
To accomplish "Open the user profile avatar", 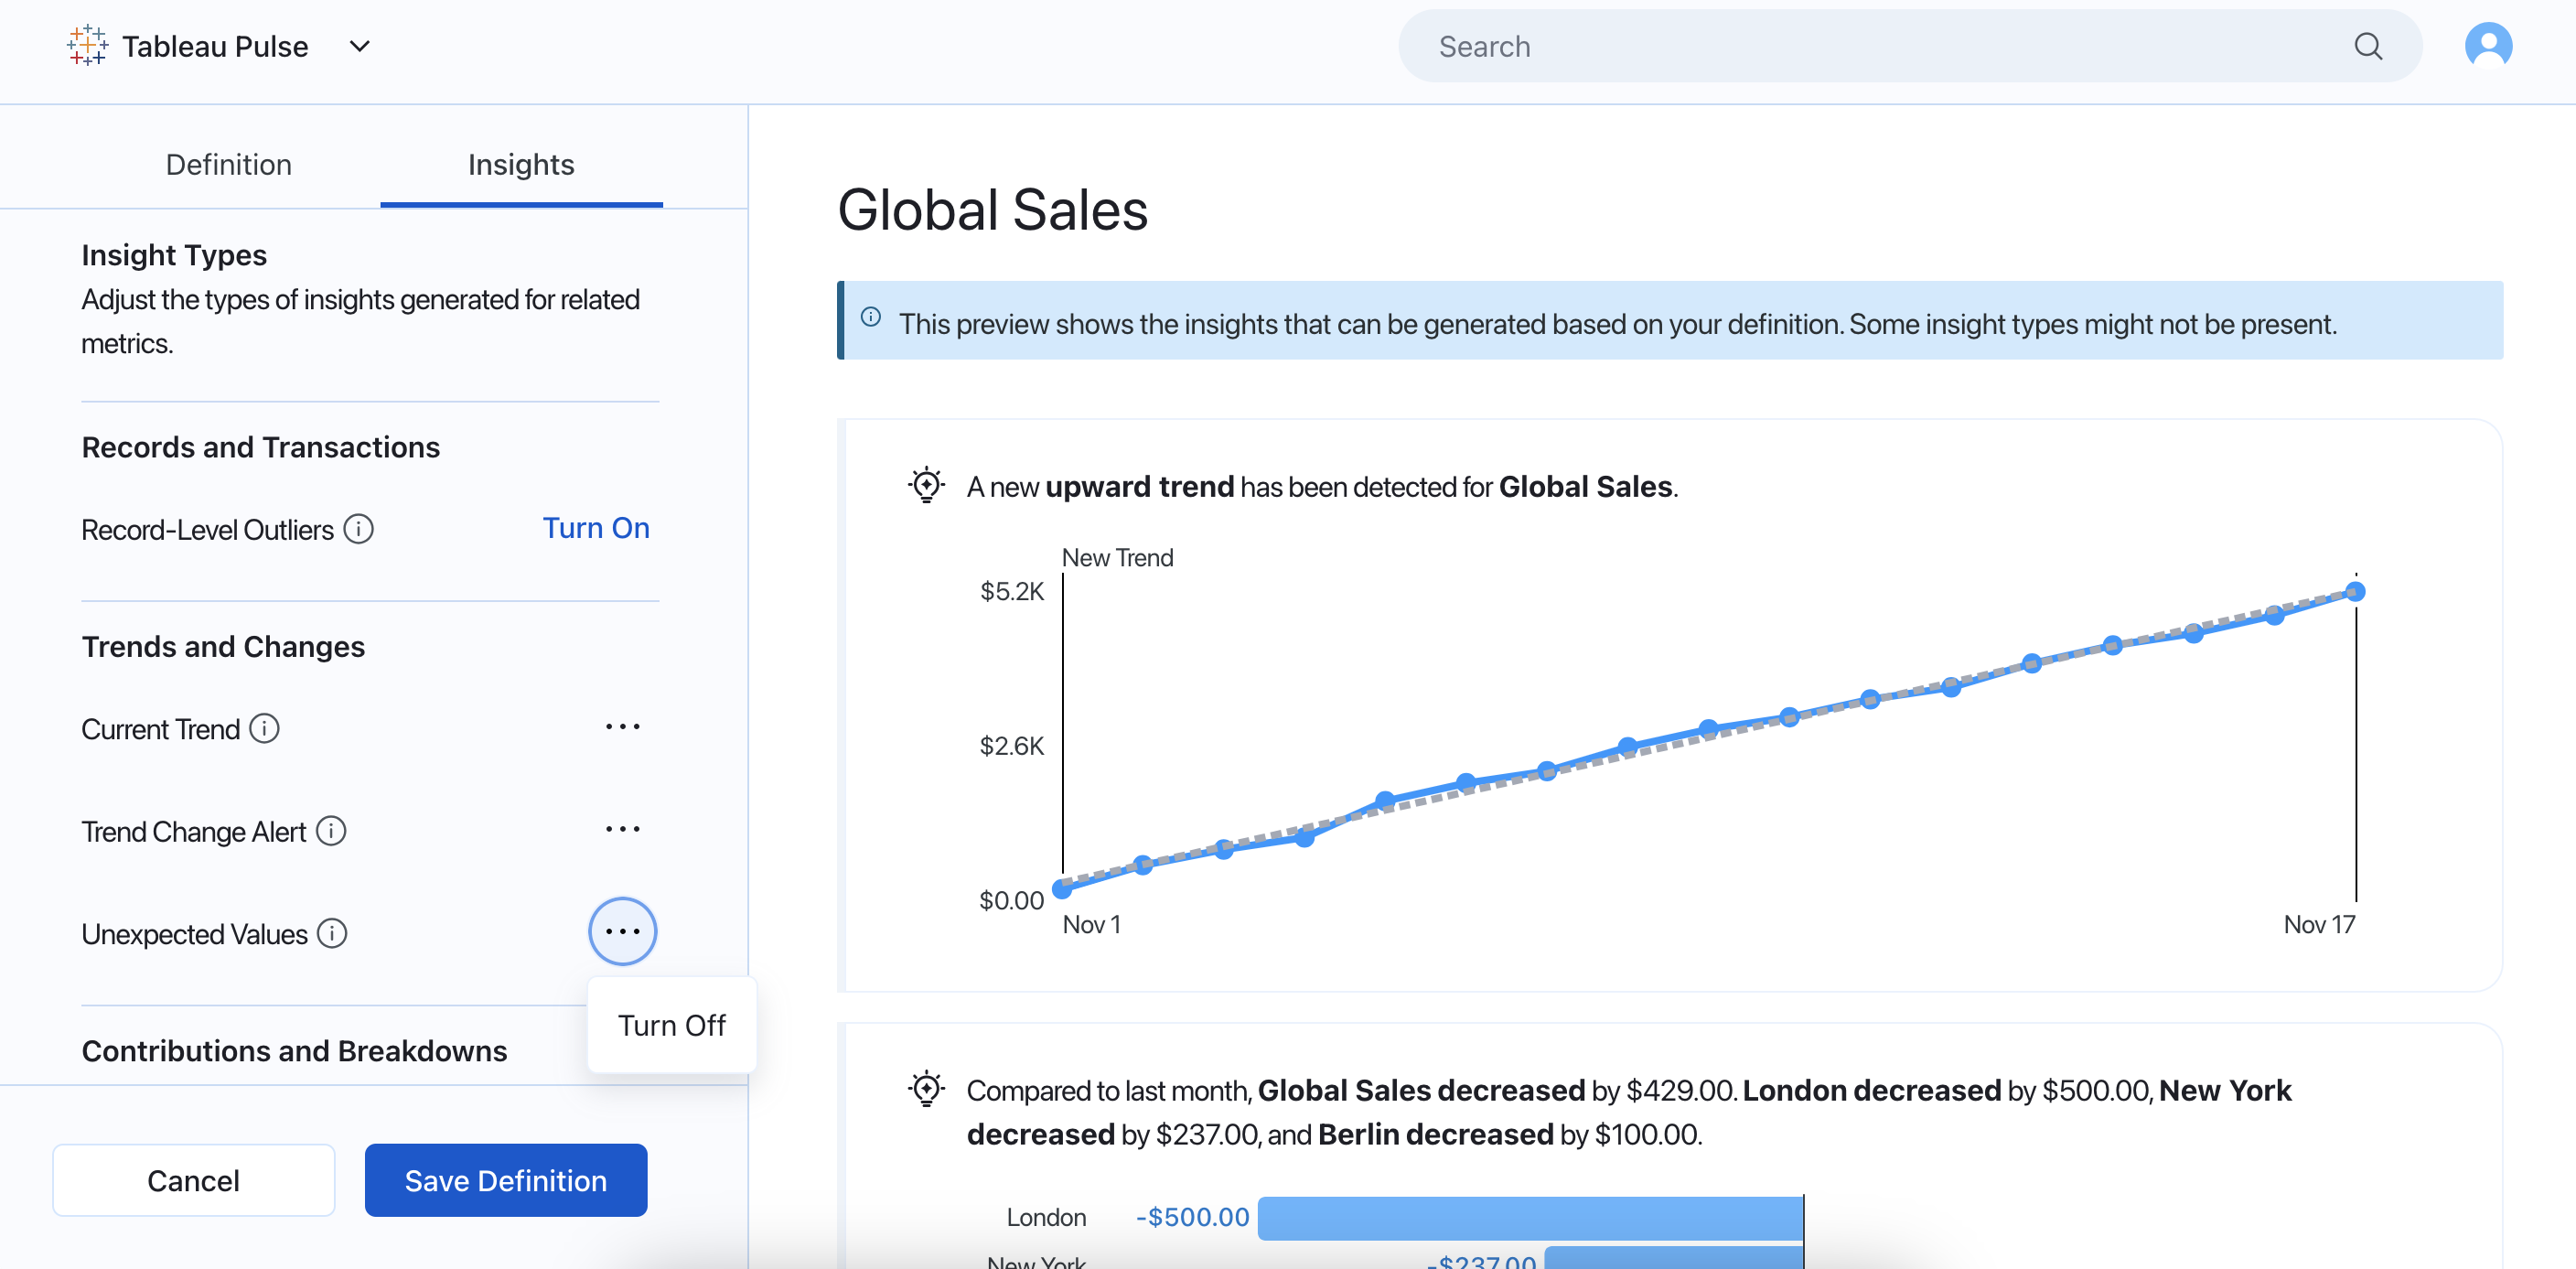I will (x=2487, y=46).
